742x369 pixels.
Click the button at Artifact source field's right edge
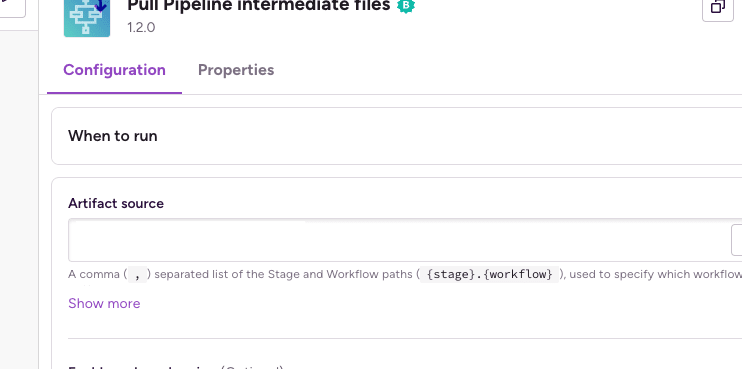tap(737, 240)
